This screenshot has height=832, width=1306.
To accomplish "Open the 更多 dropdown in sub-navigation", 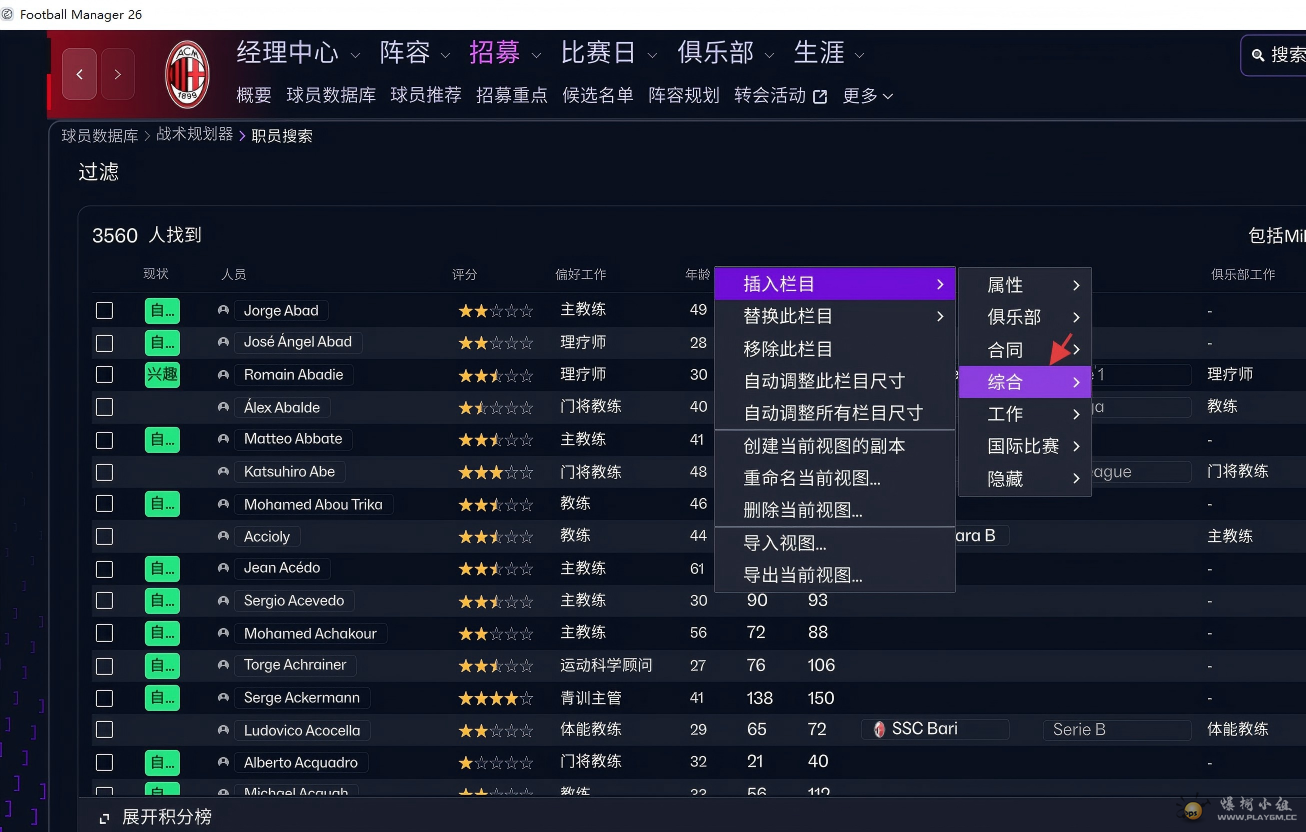I will tap(867, 96).
